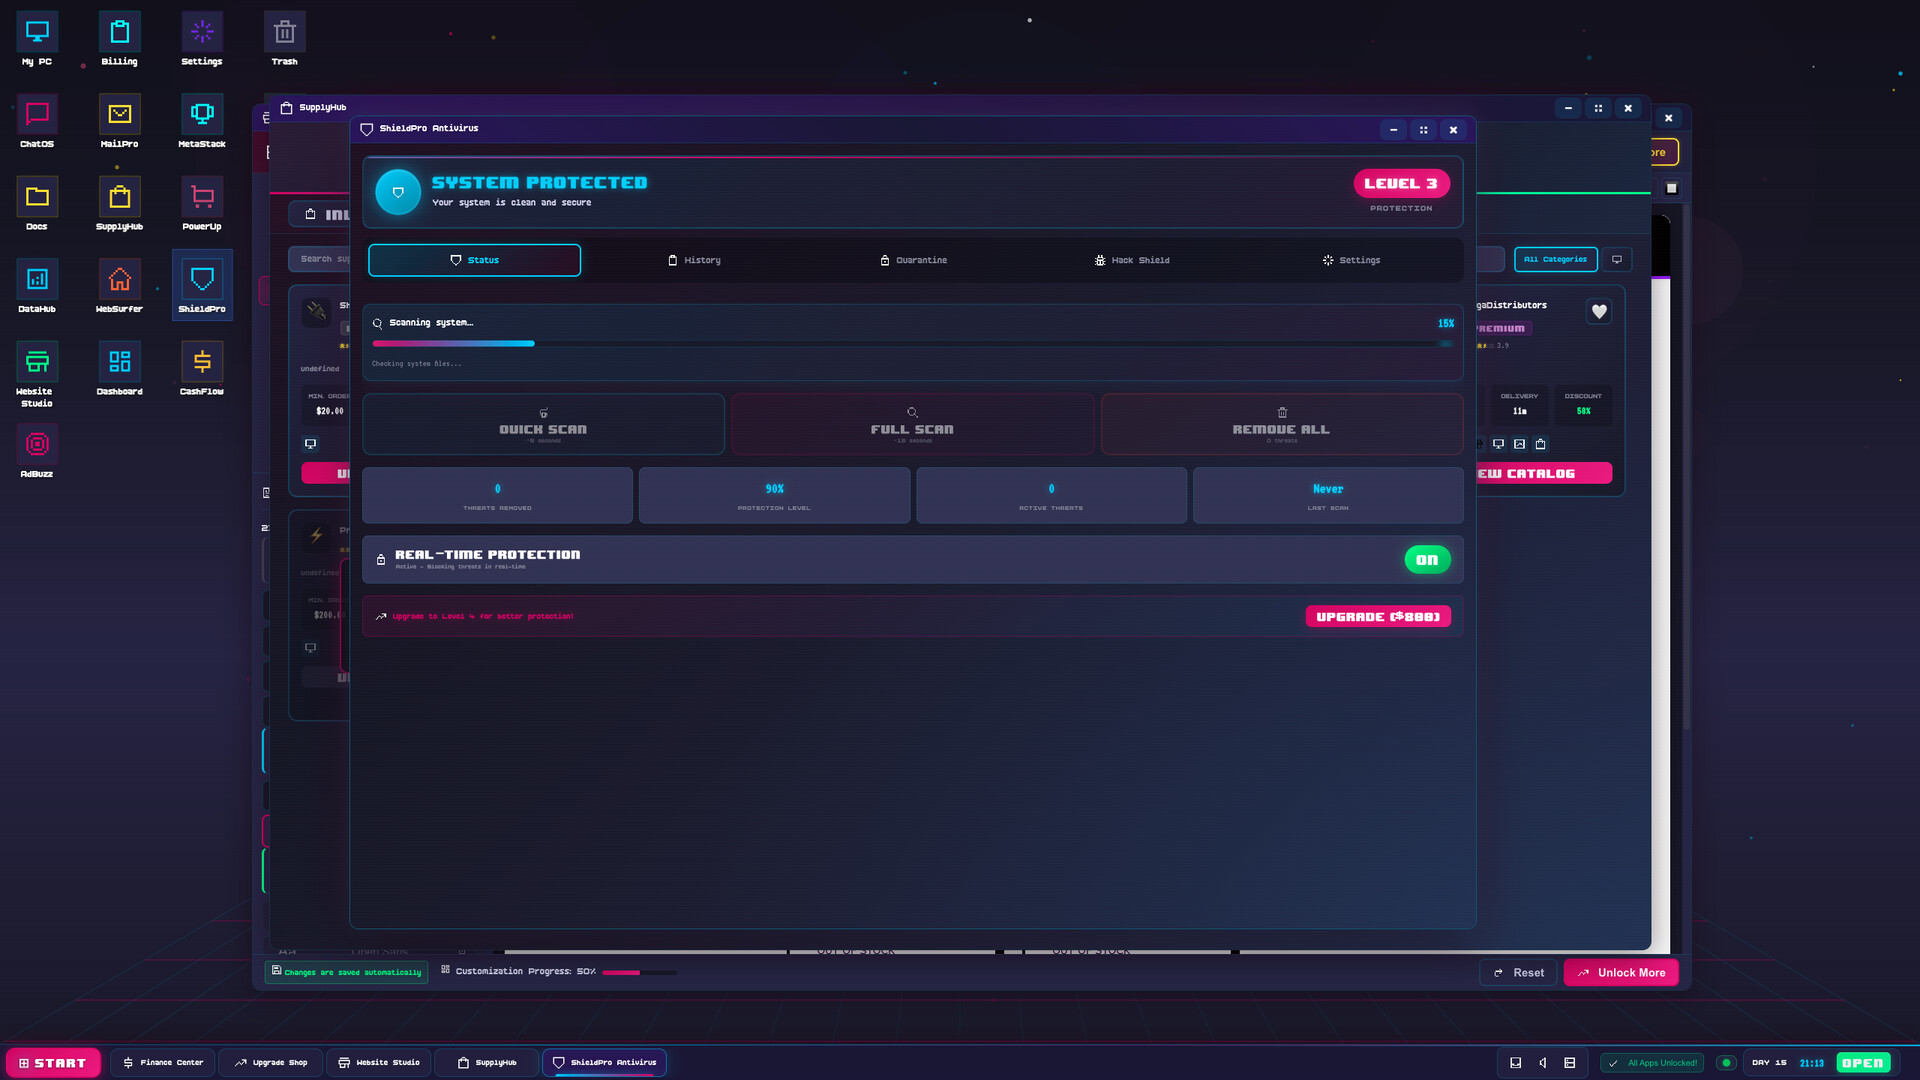This screenshot has width=1920, height=1080.
Task: Open the All Categories filter
Action: tap(1555, 259)
